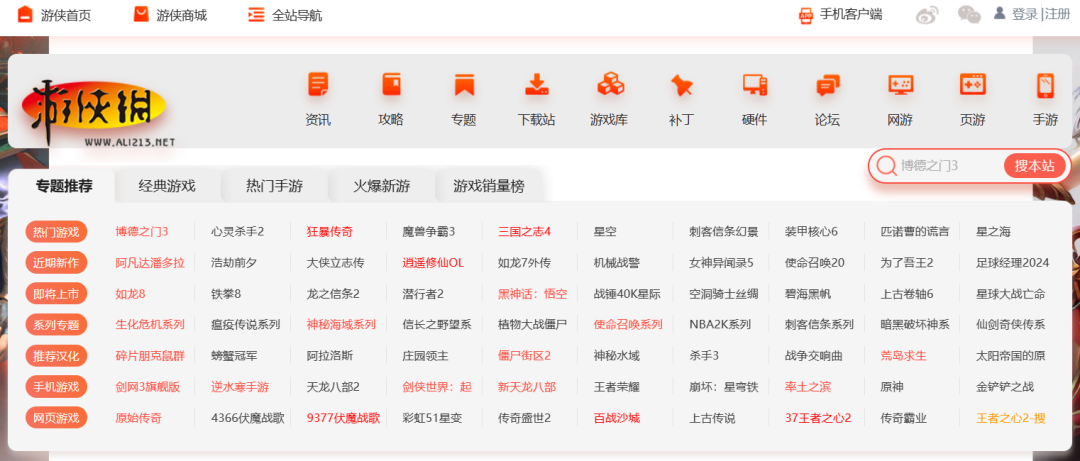Open the 页游 gamepad icon
Image resolution: width=1080 pixels, height=461 pixels.
(973, 85)
